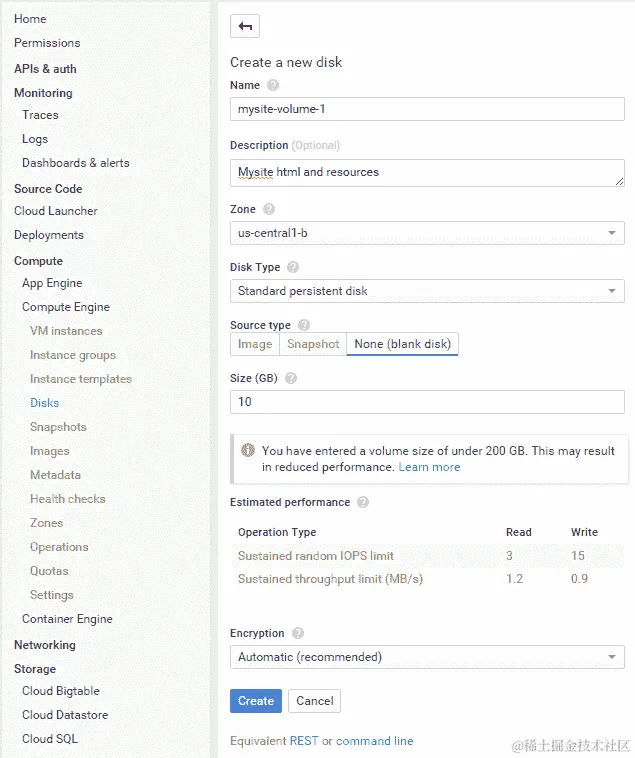Click the Cancel button
The width and height of the screenshot is (635, 758).
tap(315, 701)
